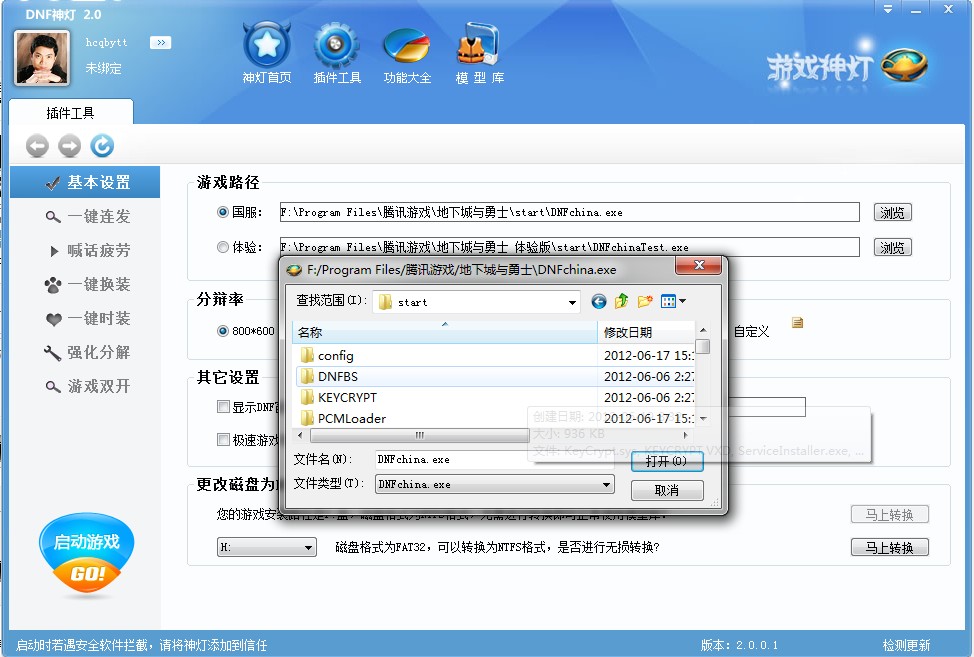This screenshot has width=974, height=657.
Task: Select 基本设置 in the sidebar
Action: point(85,182)
